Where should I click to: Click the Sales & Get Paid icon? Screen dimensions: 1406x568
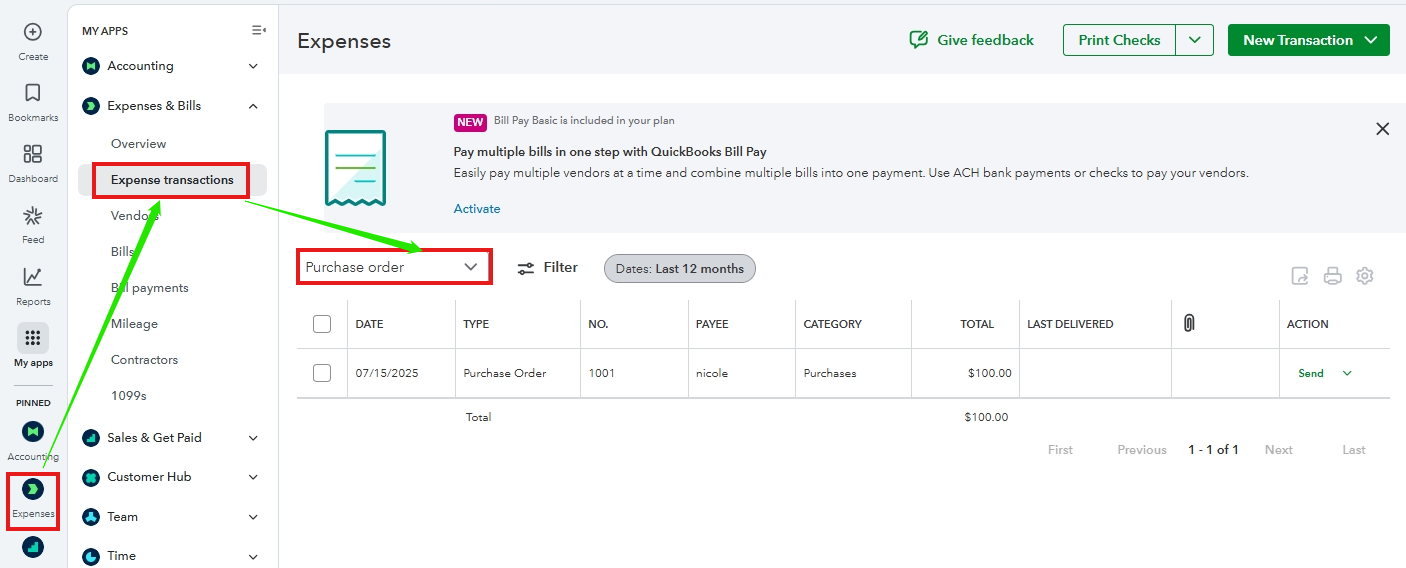pyautogui.click(x=91, y=437)
